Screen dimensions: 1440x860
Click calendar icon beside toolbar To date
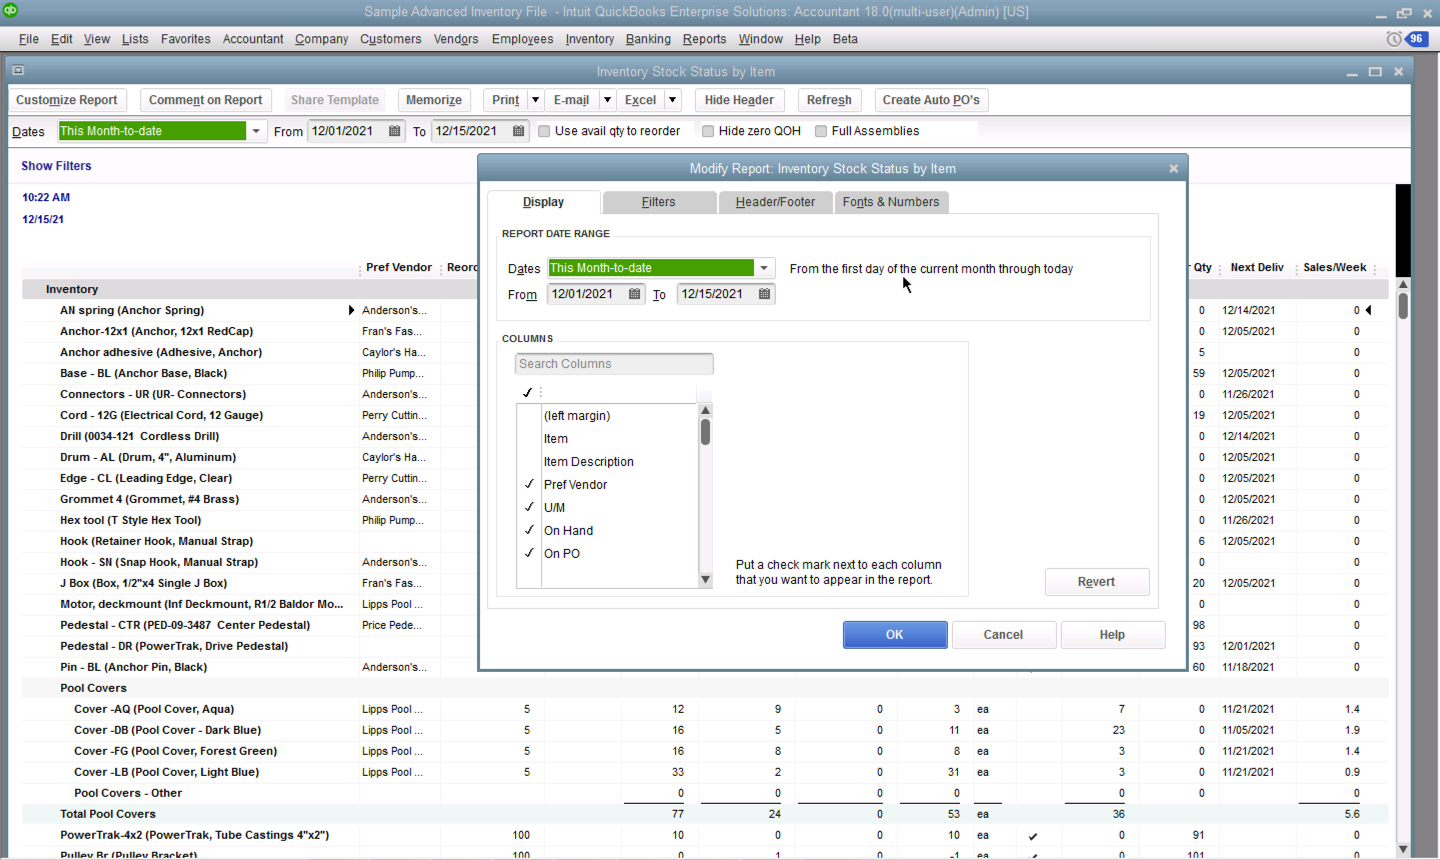pyautogui.click(x=518, y=131)
